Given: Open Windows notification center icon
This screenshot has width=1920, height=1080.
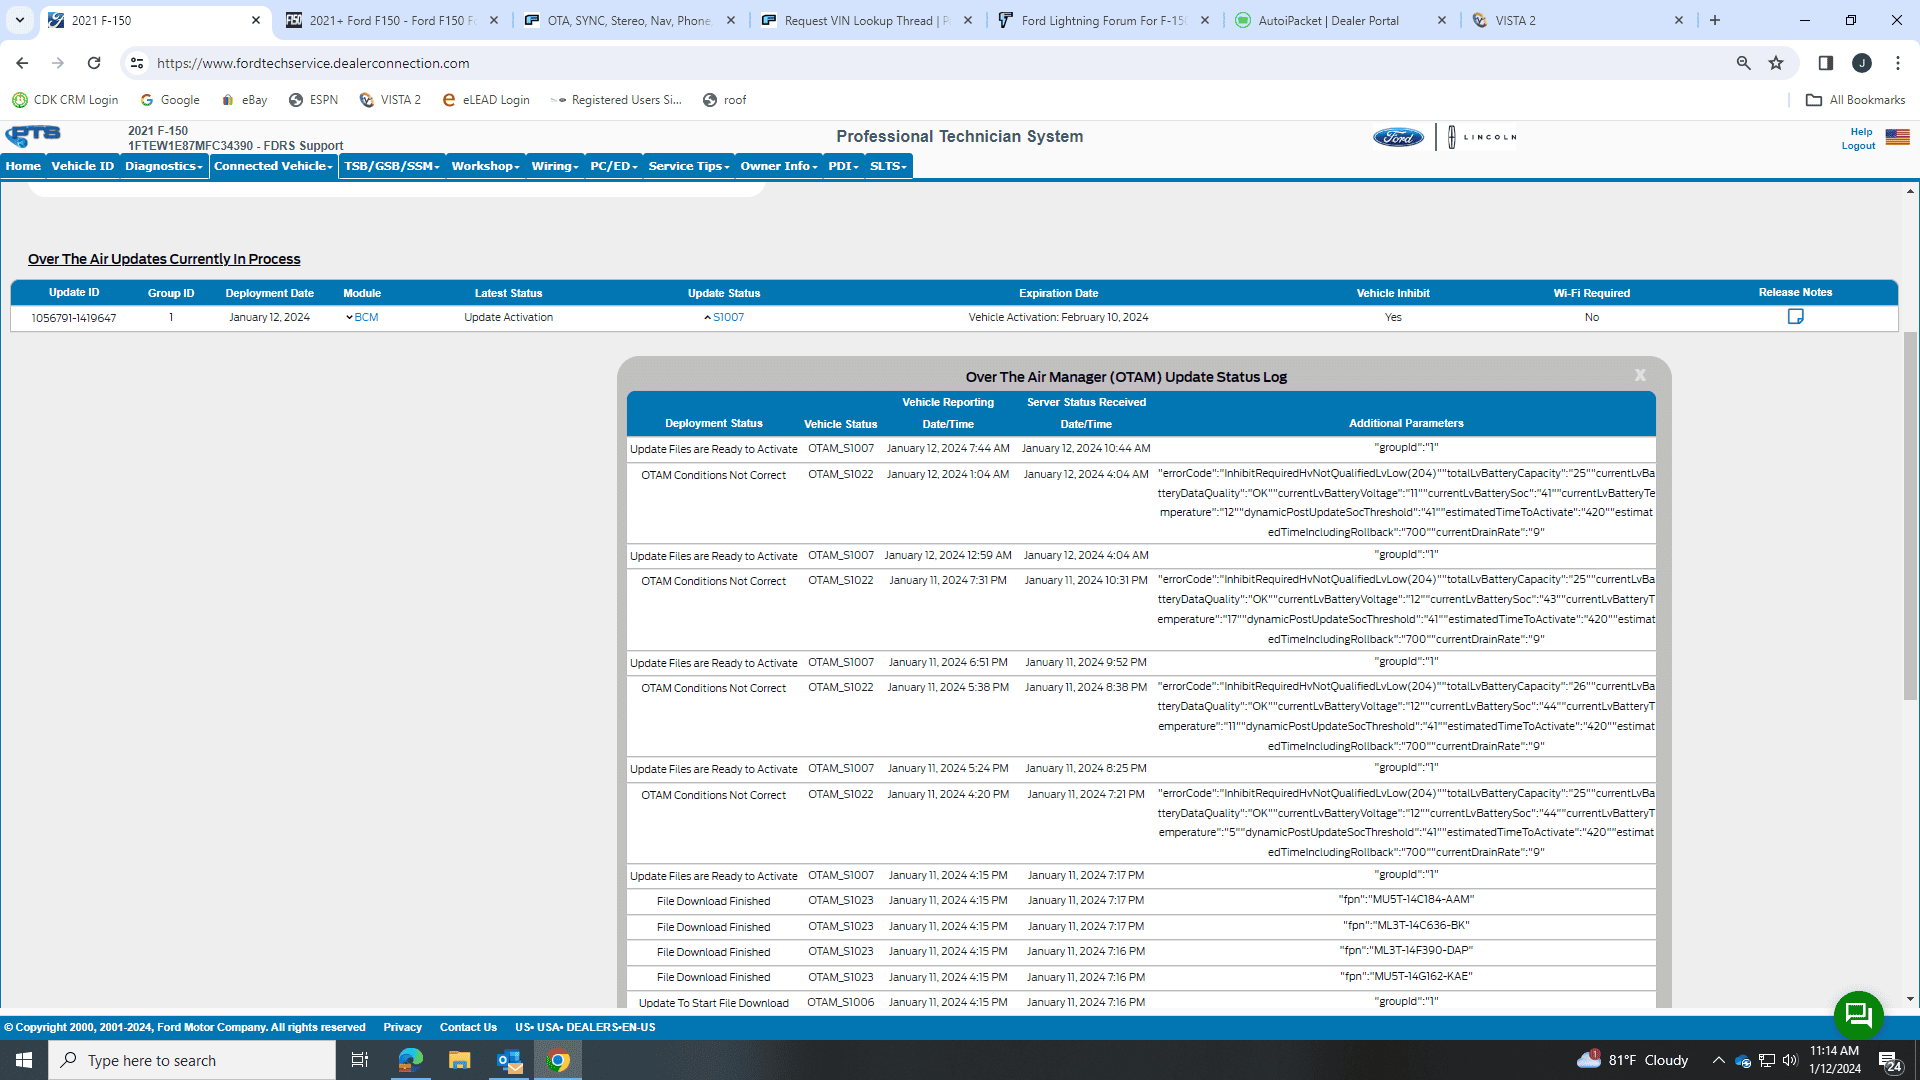Looking at the screenshot, I should coord(1890,1060).
